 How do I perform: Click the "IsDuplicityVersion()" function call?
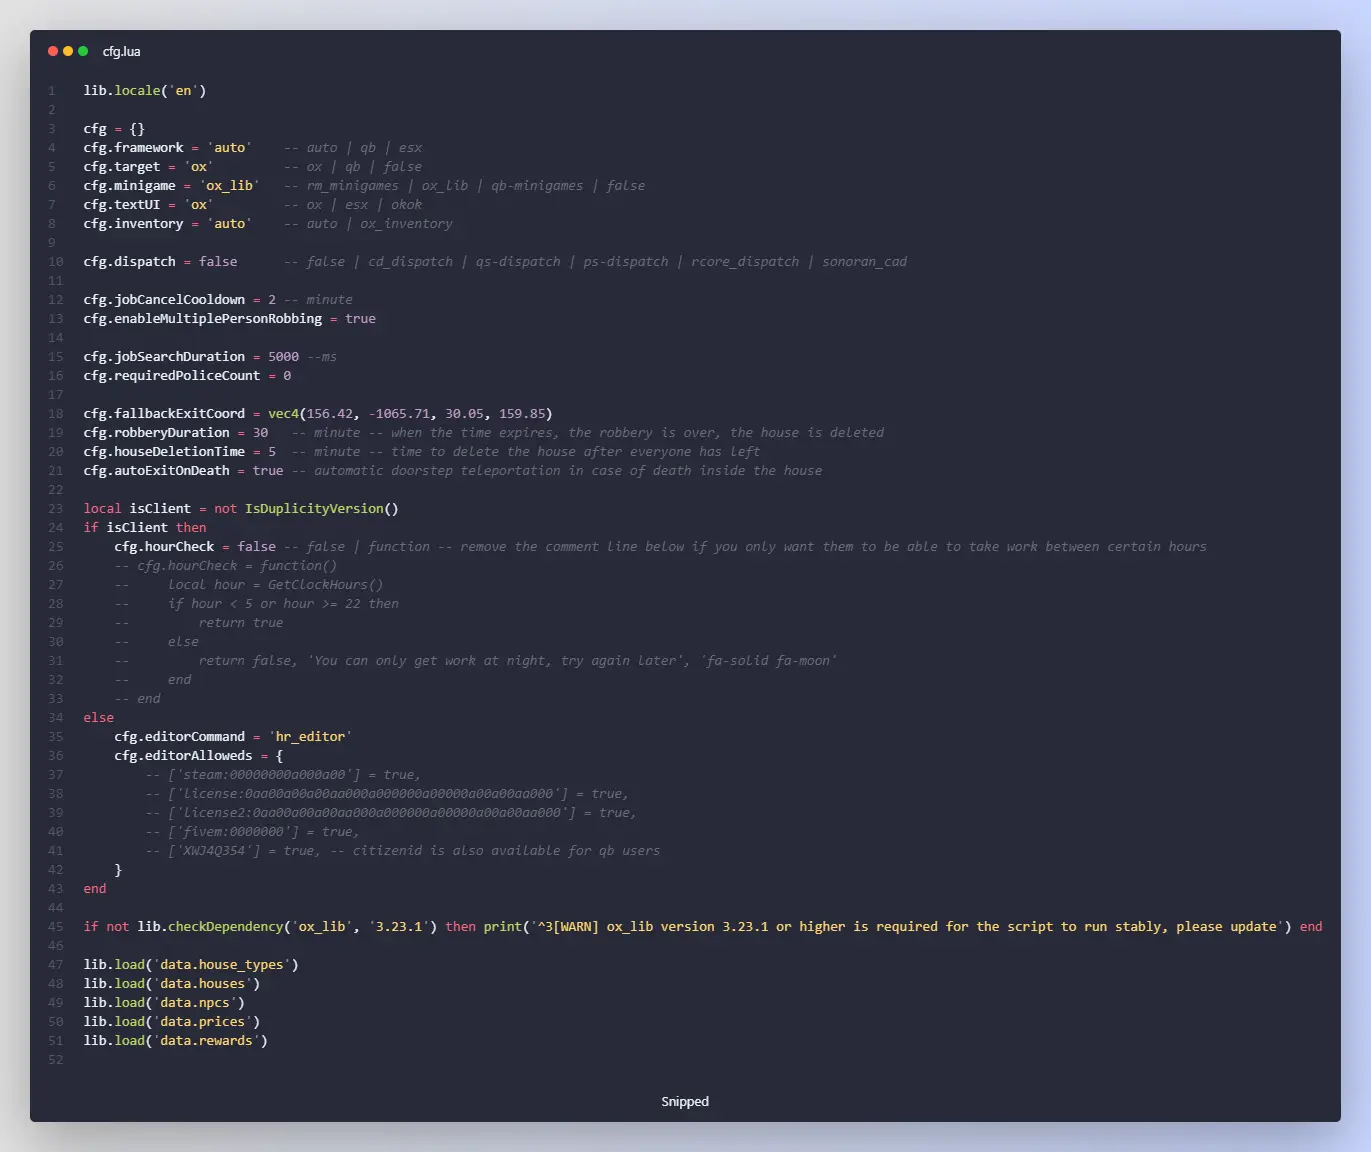point(322,508)
